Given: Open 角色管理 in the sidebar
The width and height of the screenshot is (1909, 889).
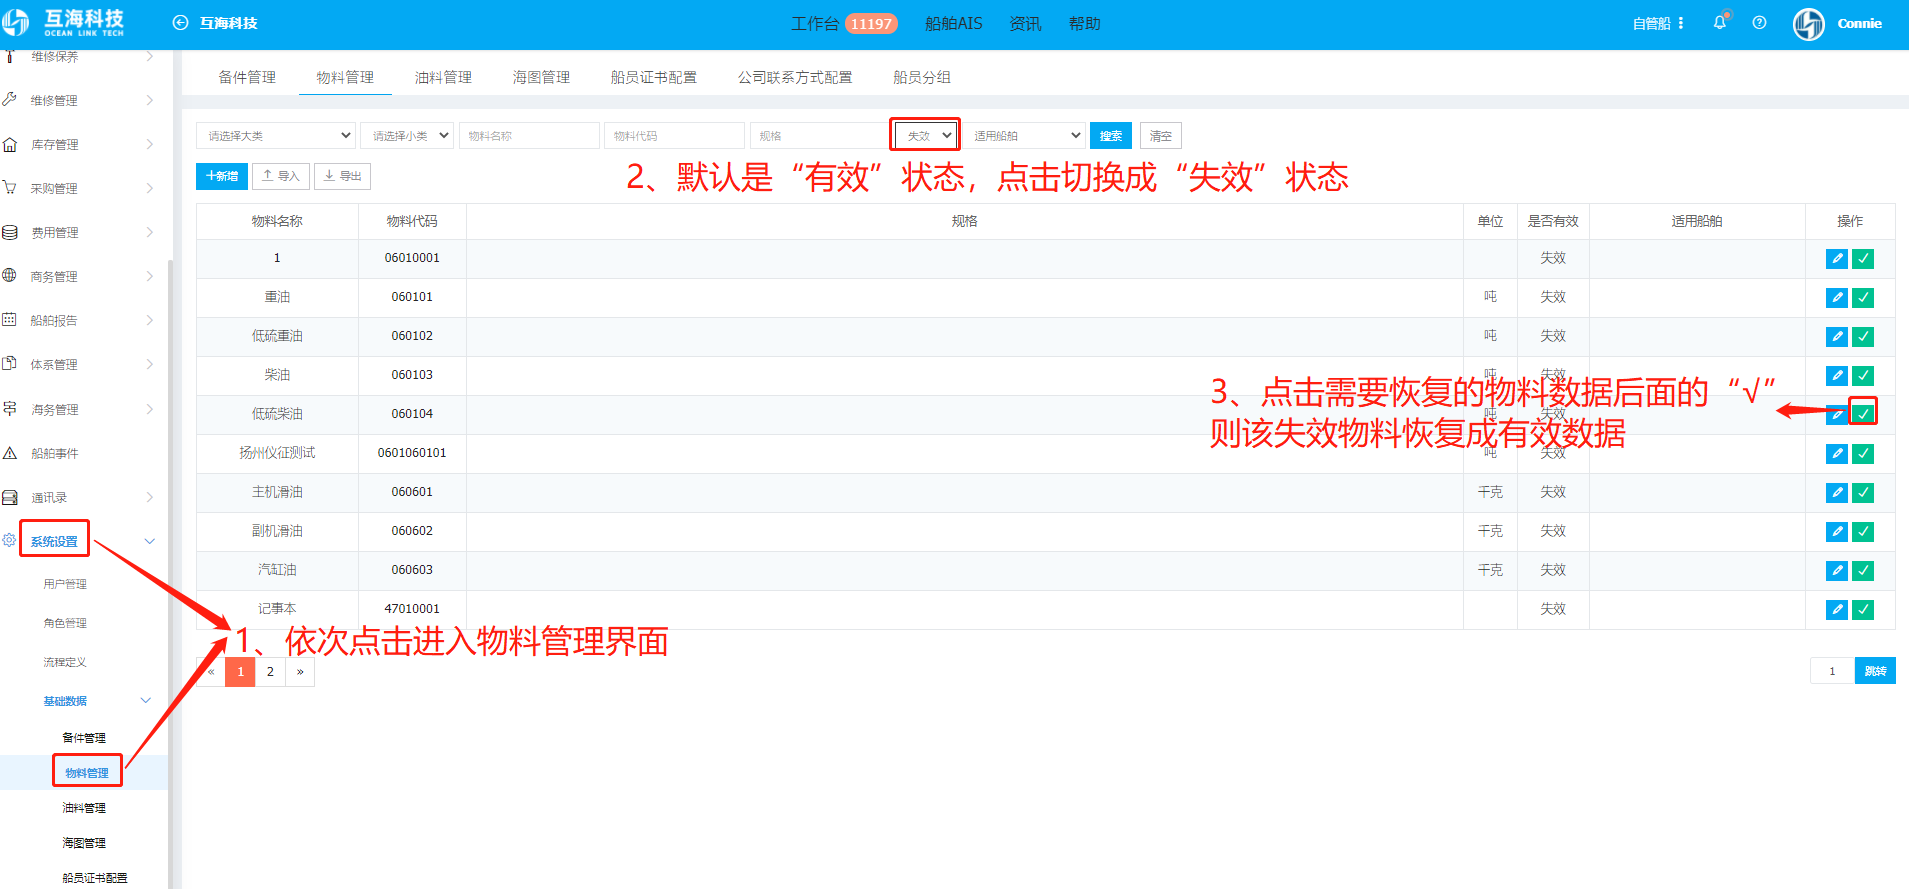Looking at the screenshot, I should click(65, 623).
